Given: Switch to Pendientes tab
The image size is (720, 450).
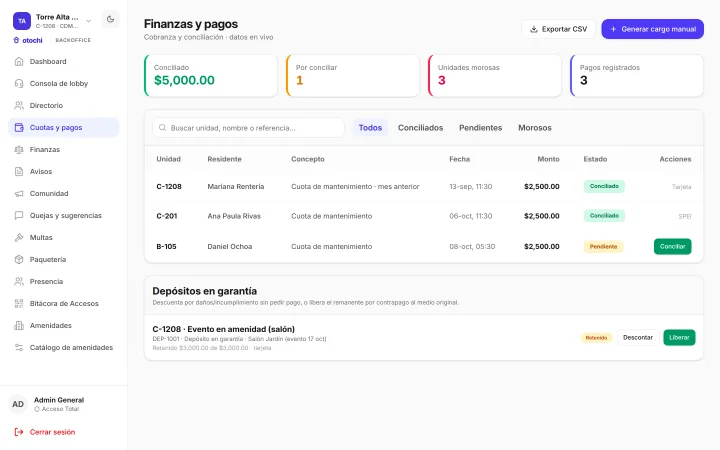Looking at the screenshot, I should click(480, 128).
